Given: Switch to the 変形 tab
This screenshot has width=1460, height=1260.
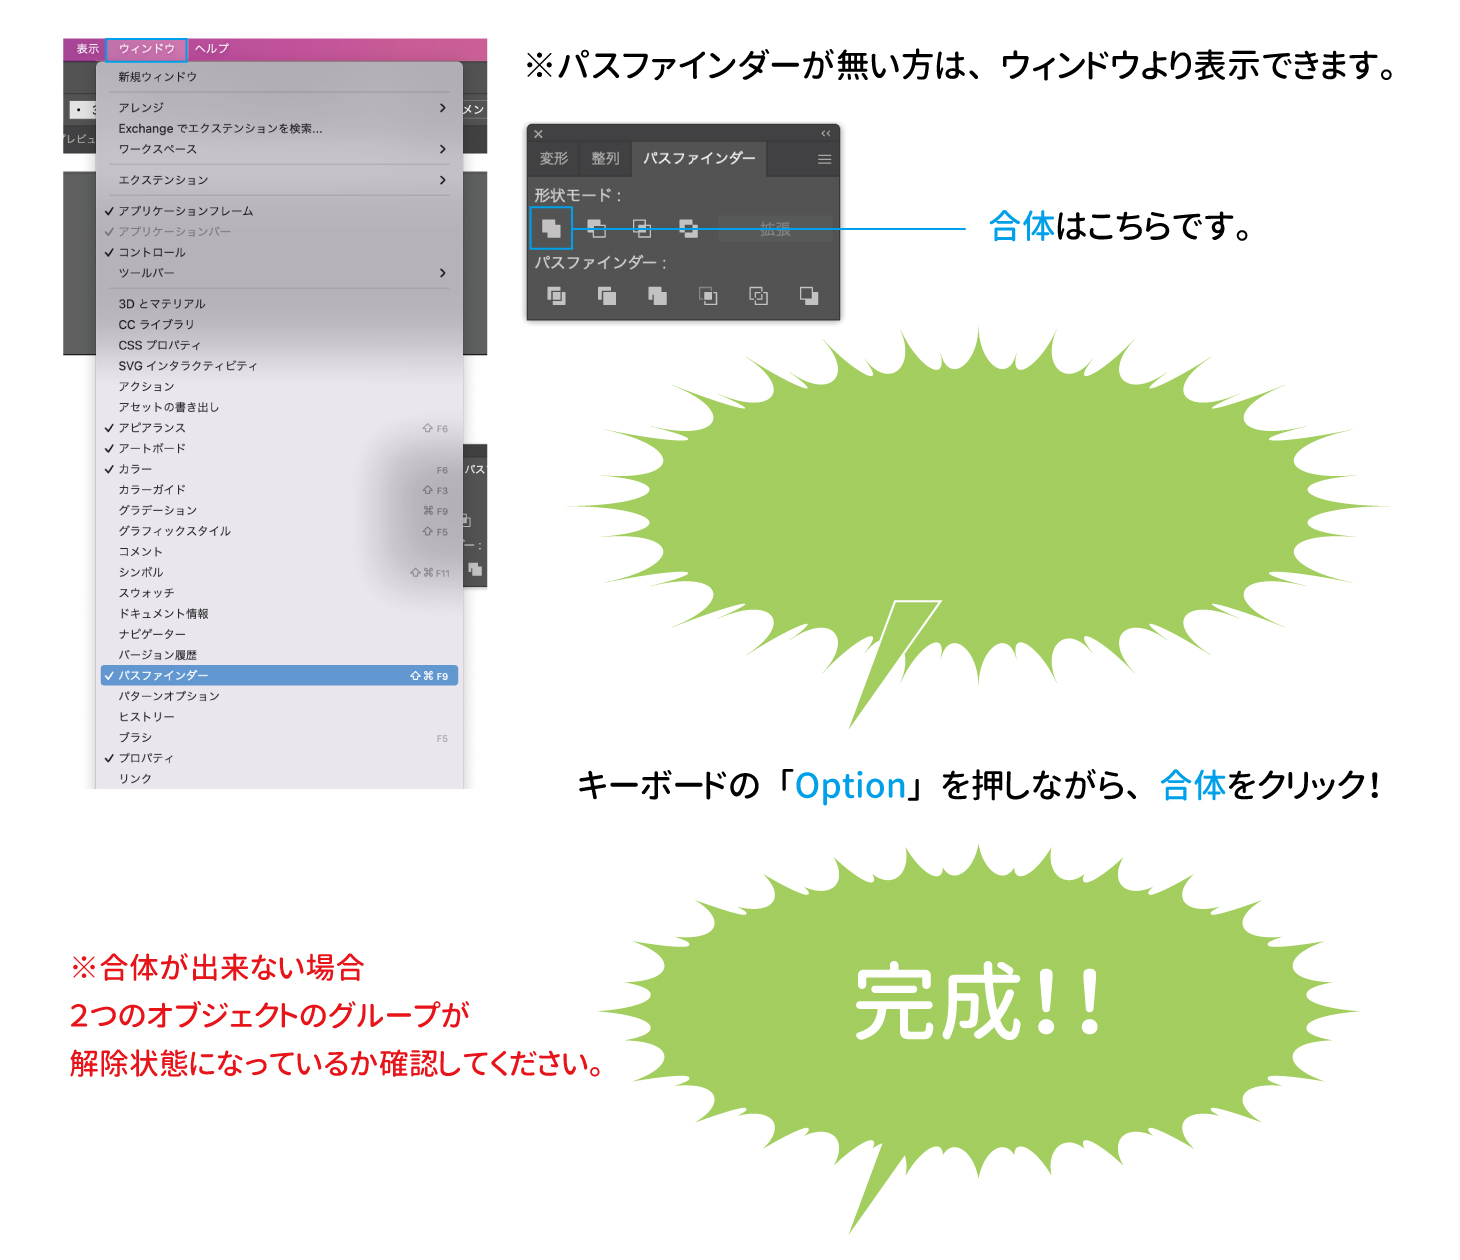Looking at the screenshot, I should tap(554, 158).
